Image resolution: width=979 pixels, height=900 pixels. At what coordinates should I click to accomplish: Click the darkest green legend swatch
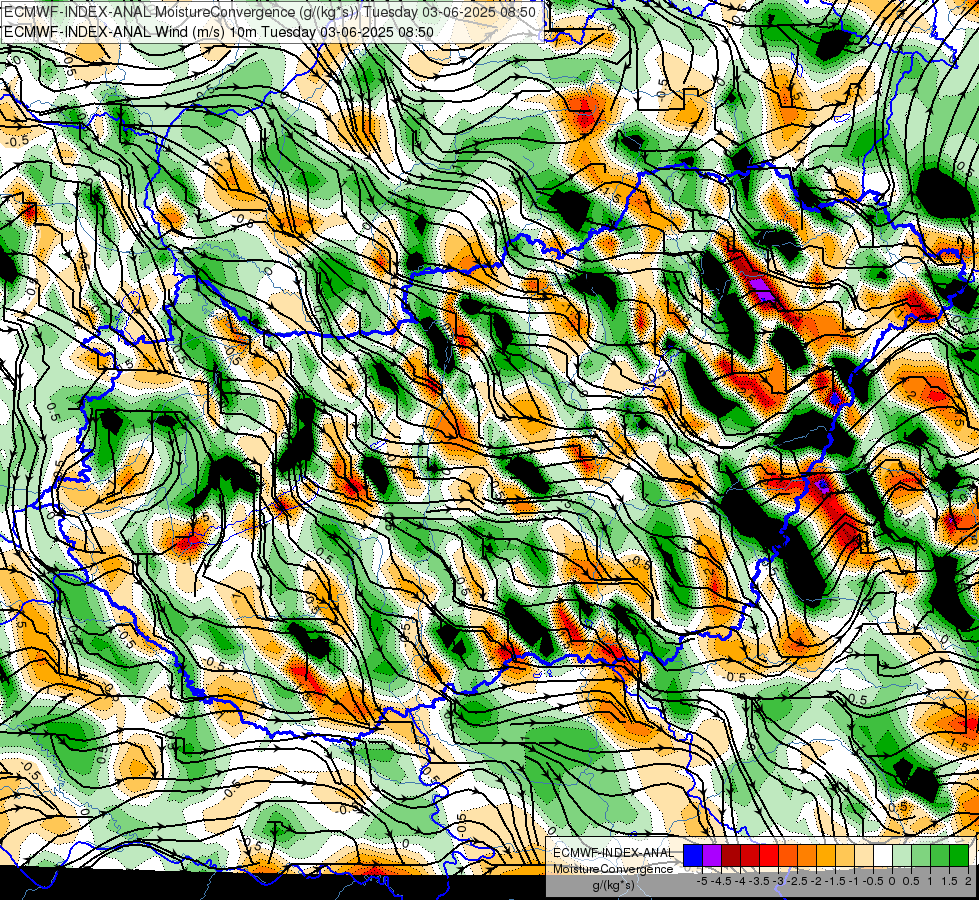959,855
